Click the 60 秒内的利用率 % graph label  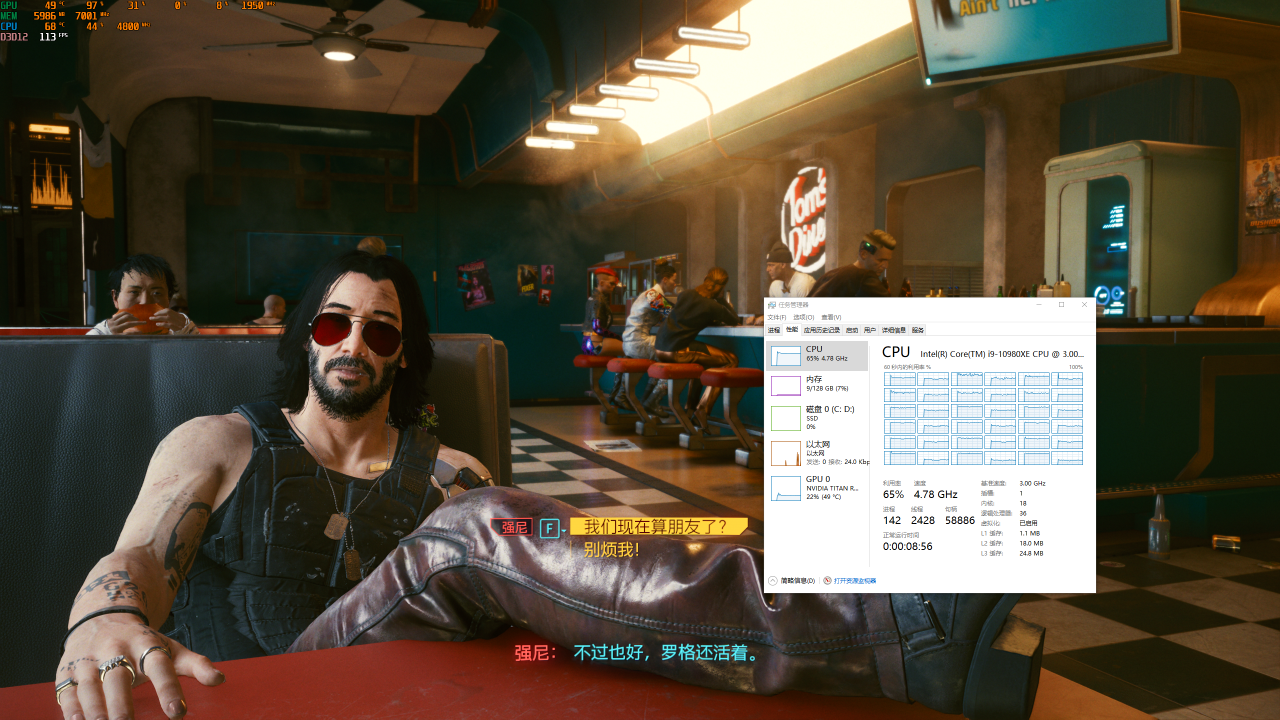908,367
